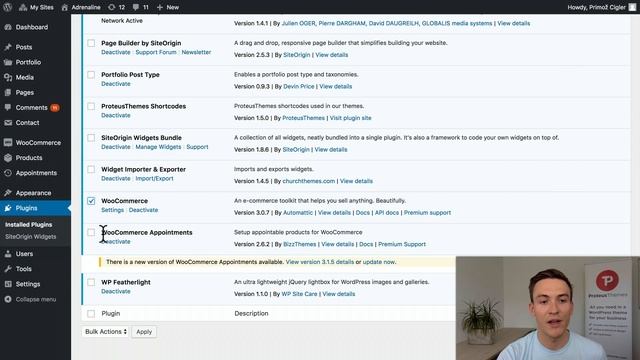View details of WP Featherlight
Viewport: 640px width, 360px height.
click(338, 294)
